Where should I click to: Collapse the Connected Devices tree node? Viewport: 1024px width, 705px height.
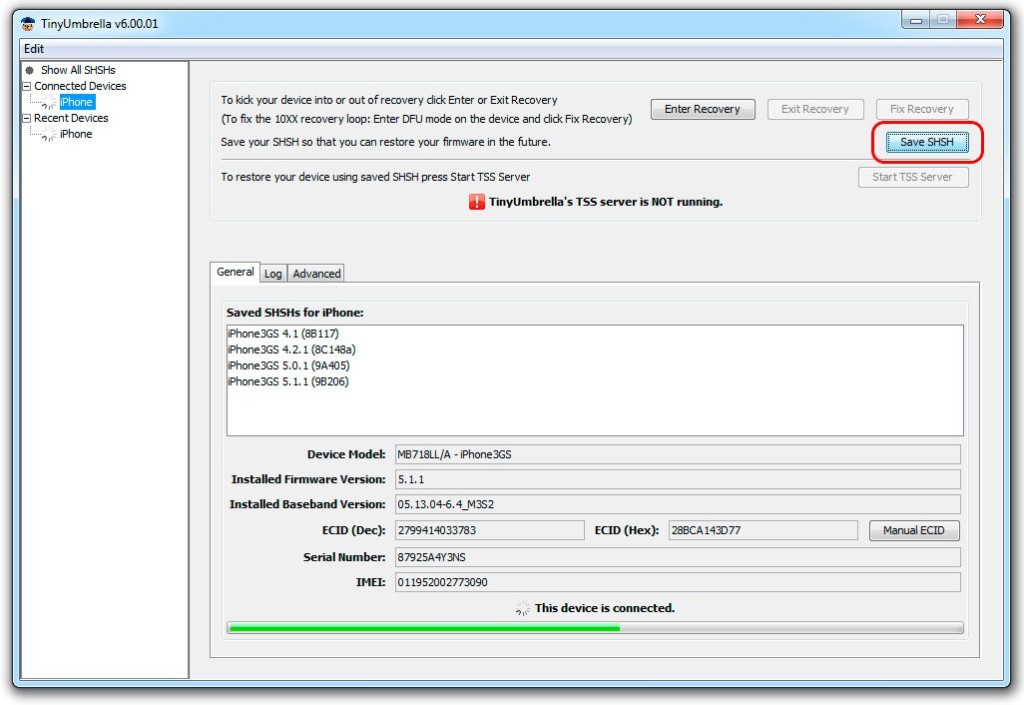26,86
